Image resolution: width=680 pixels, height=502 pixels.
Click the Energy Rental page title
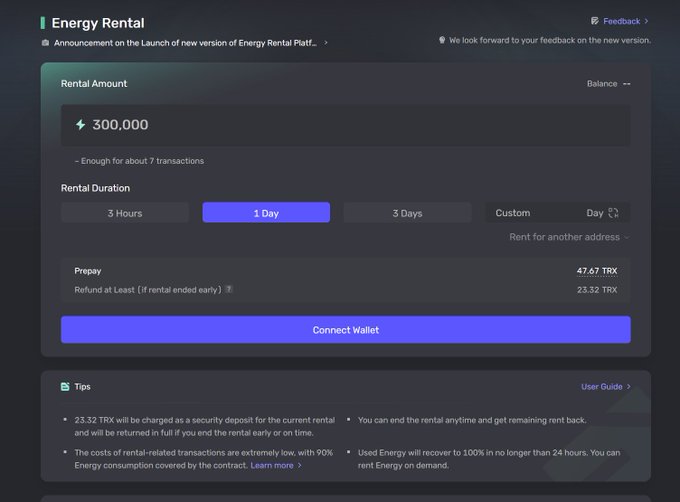click(x=98, y=23)
